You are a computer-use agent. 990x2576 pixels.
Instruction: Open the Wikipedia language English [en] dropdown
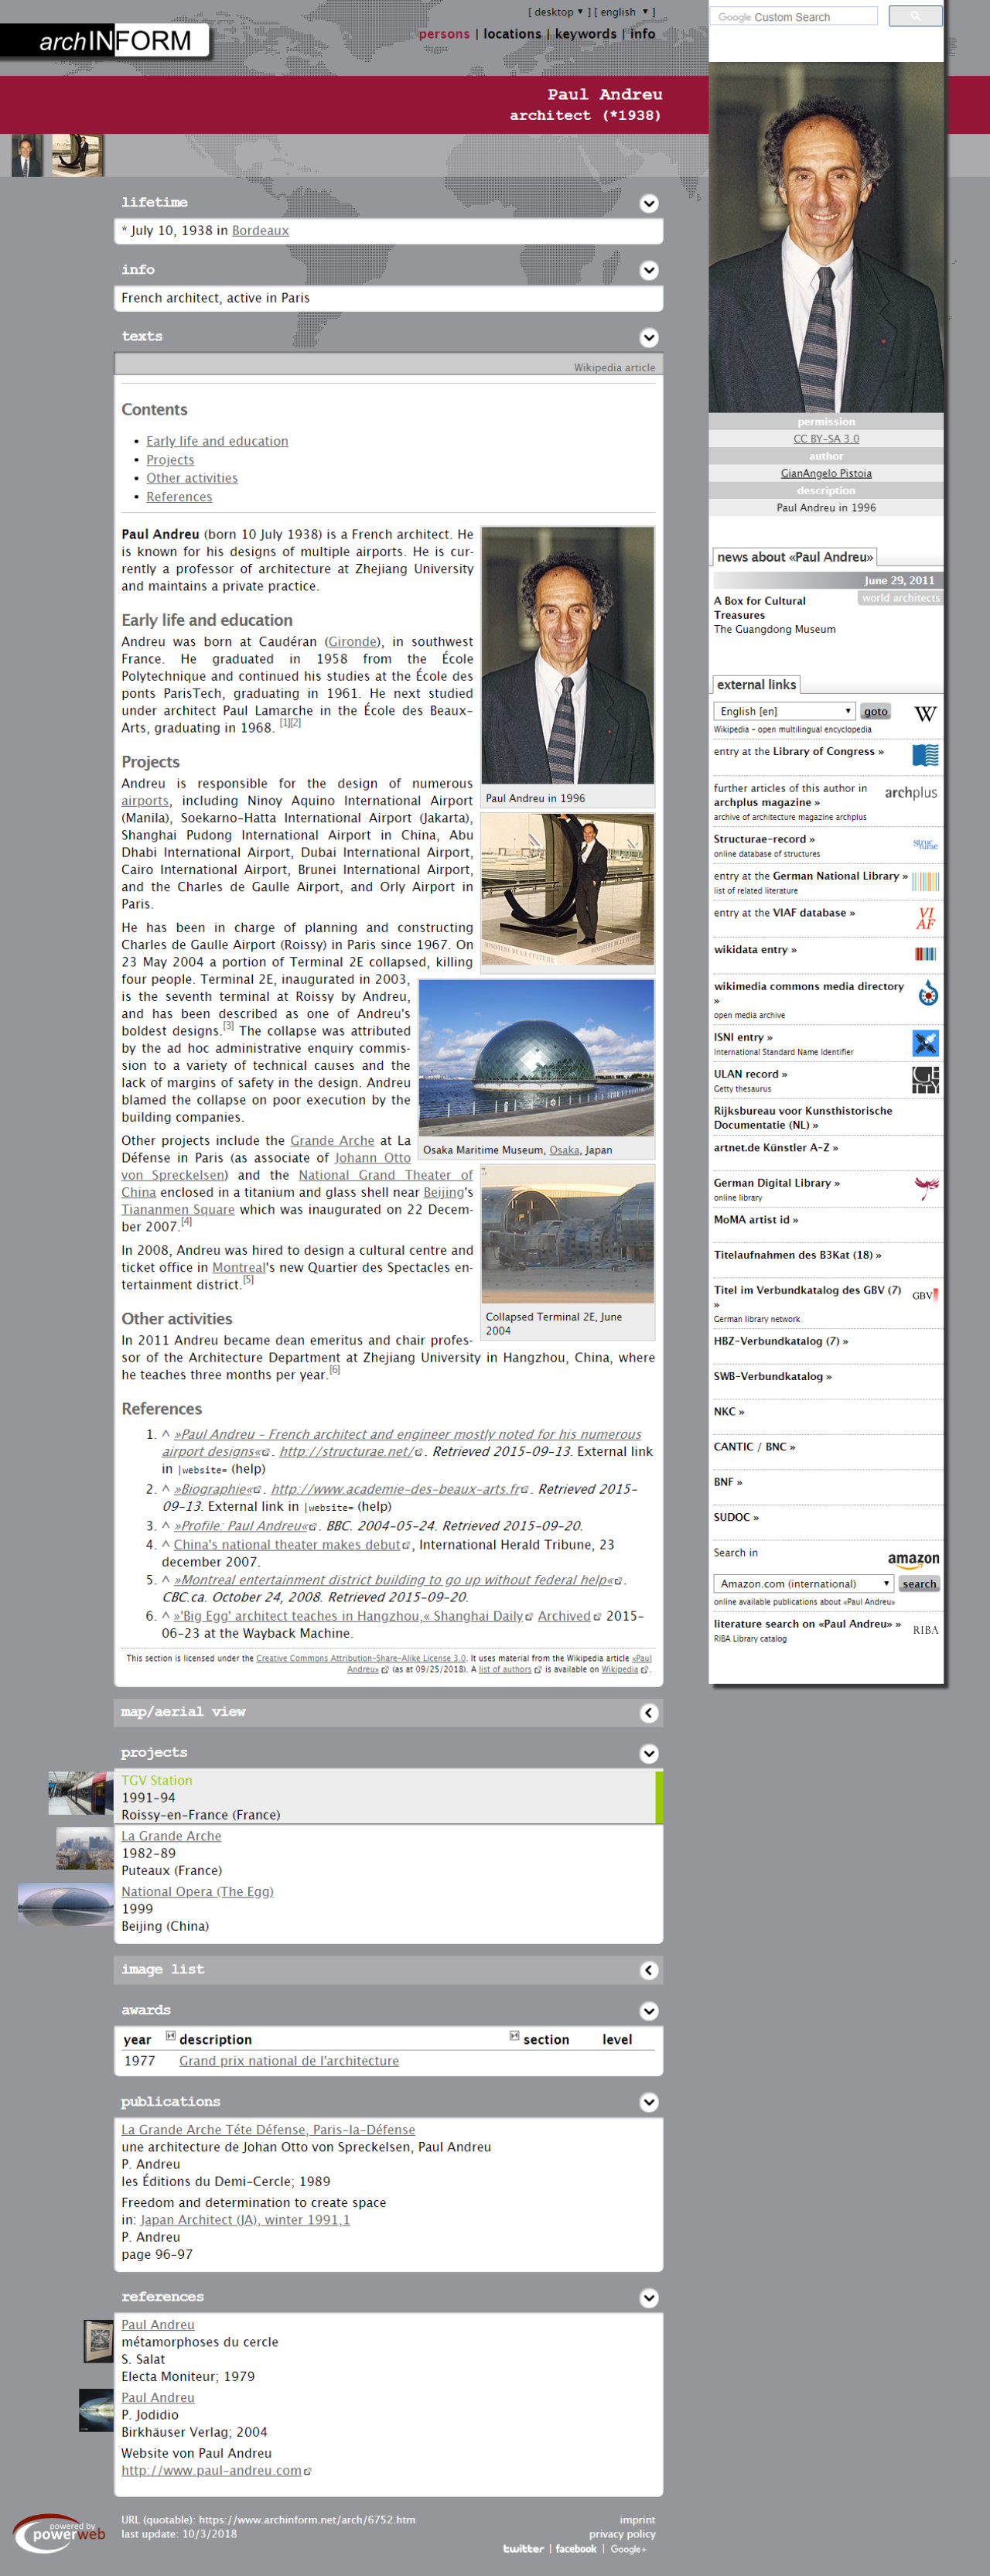tap(784, 711)
